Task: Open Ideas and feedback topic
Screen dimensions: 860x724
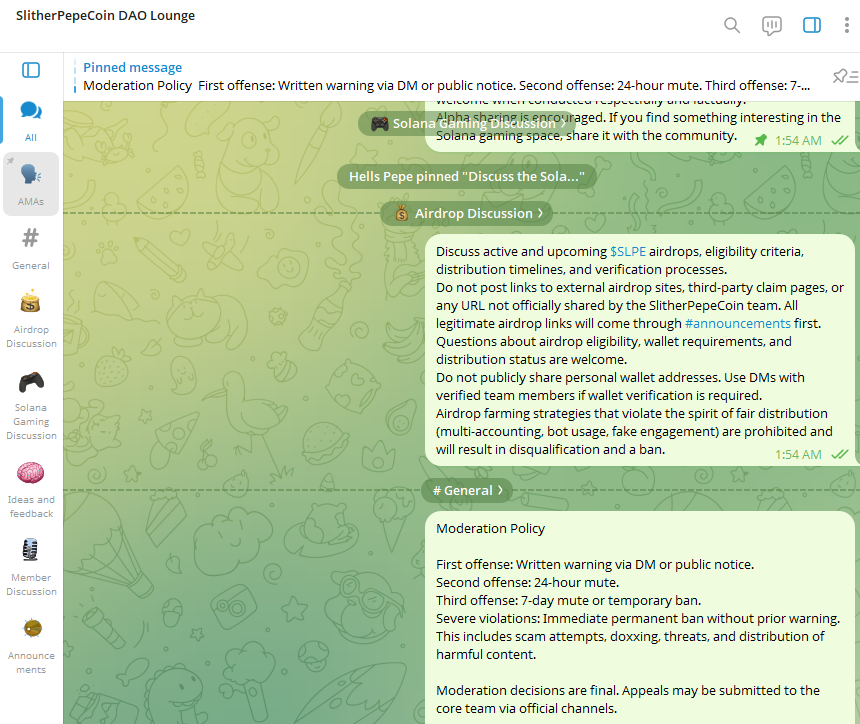Action: tap(31, 489)
